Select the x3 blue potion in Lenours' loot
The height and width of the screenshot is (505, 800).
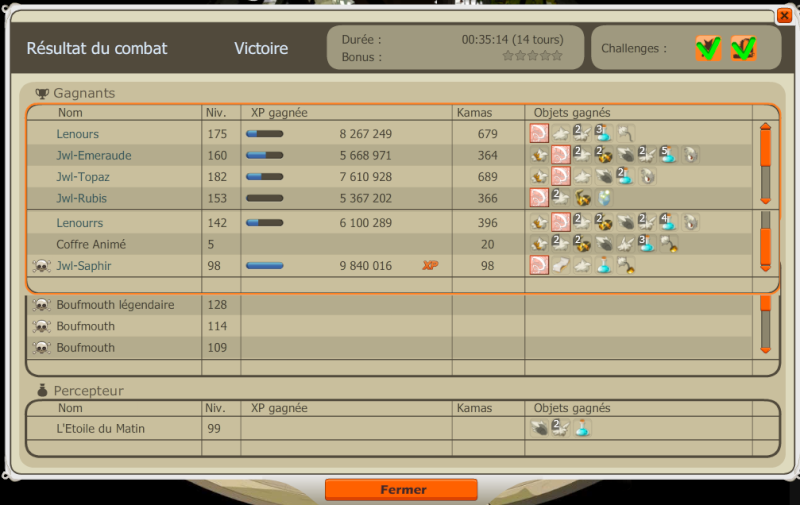coord(604,134)
